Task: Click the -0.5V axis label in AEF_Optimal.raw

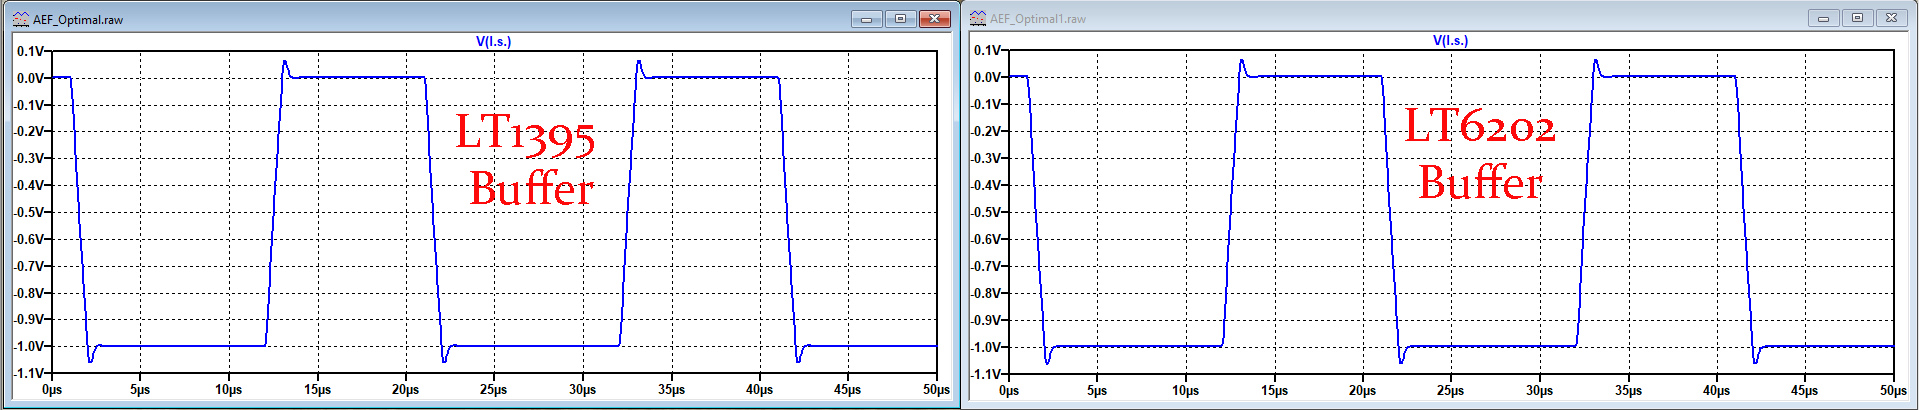Action: 27,212
